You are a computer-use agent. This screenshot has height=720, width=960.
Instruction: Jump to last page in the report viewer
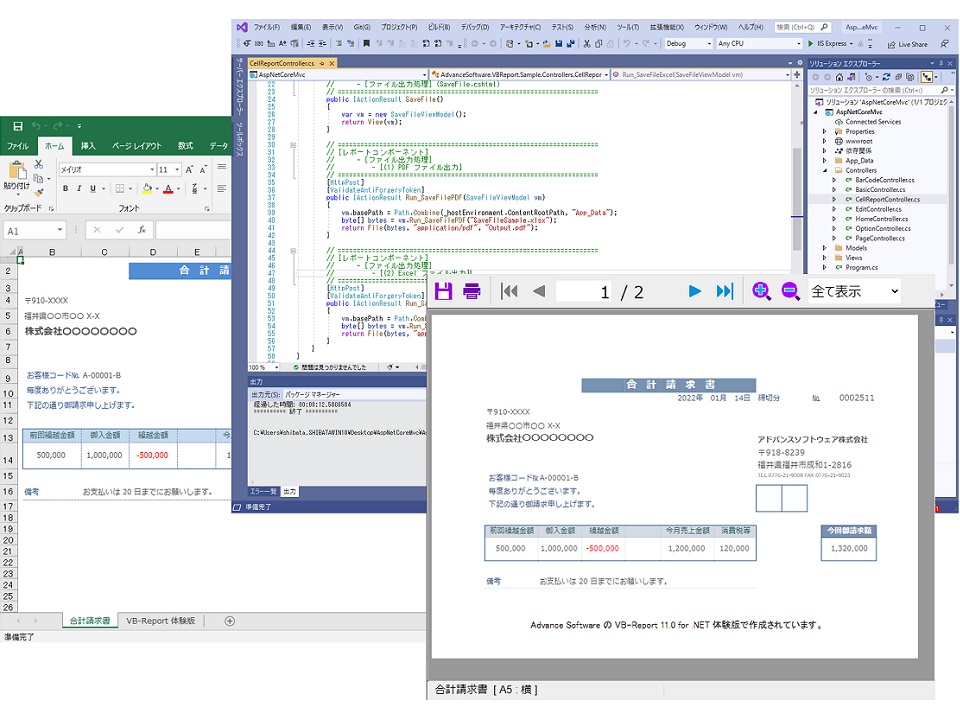coord(725,291)
